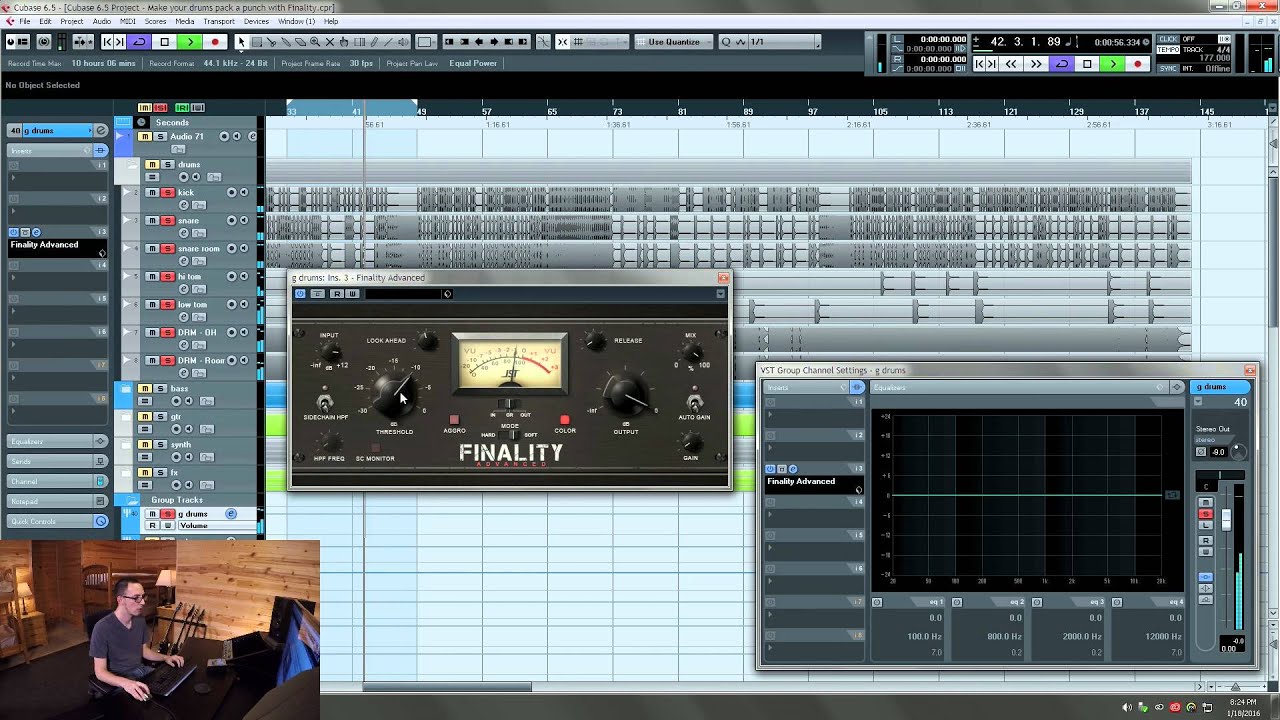Solo the g drums group track
The width and height of the screenshot is (1280, 720).
pos(168,514)
